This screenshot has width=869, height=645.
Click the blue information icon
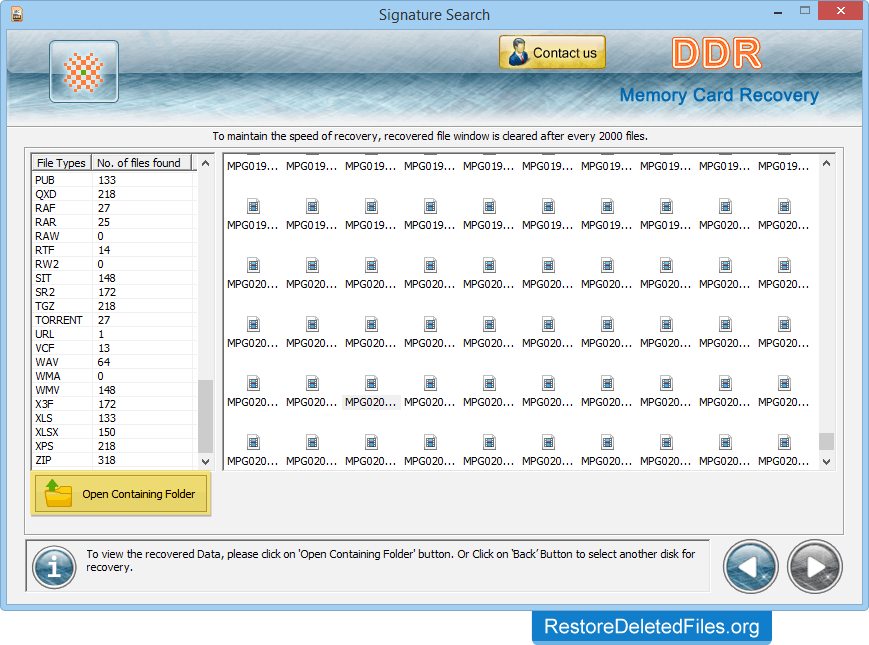tap(54, 567)
